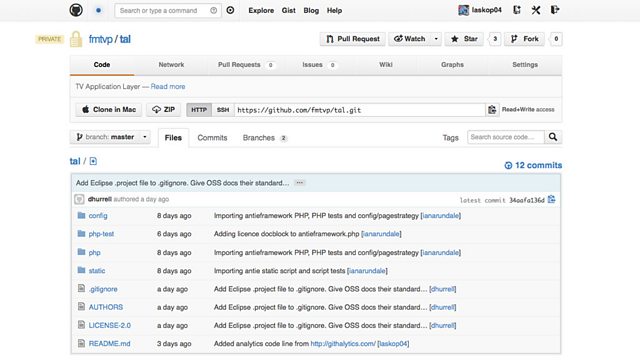Open the README.md file

[109, 344]
